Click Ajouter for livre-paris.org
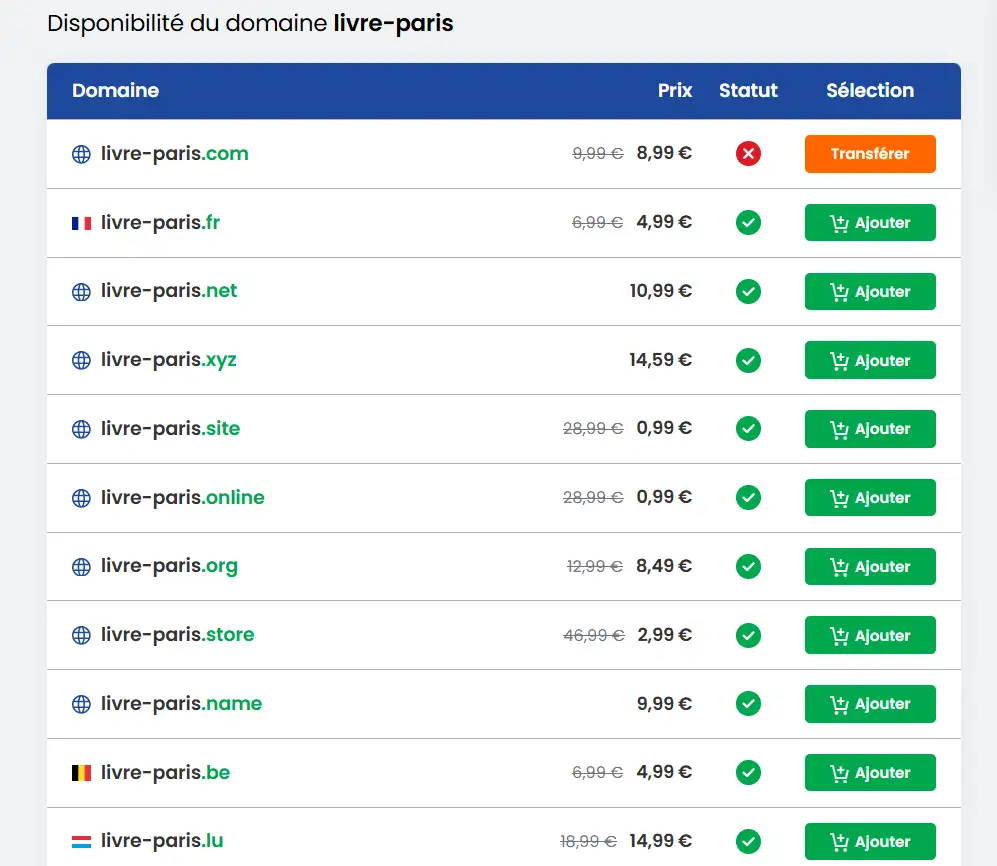997x866 pixels. [870, 566]
